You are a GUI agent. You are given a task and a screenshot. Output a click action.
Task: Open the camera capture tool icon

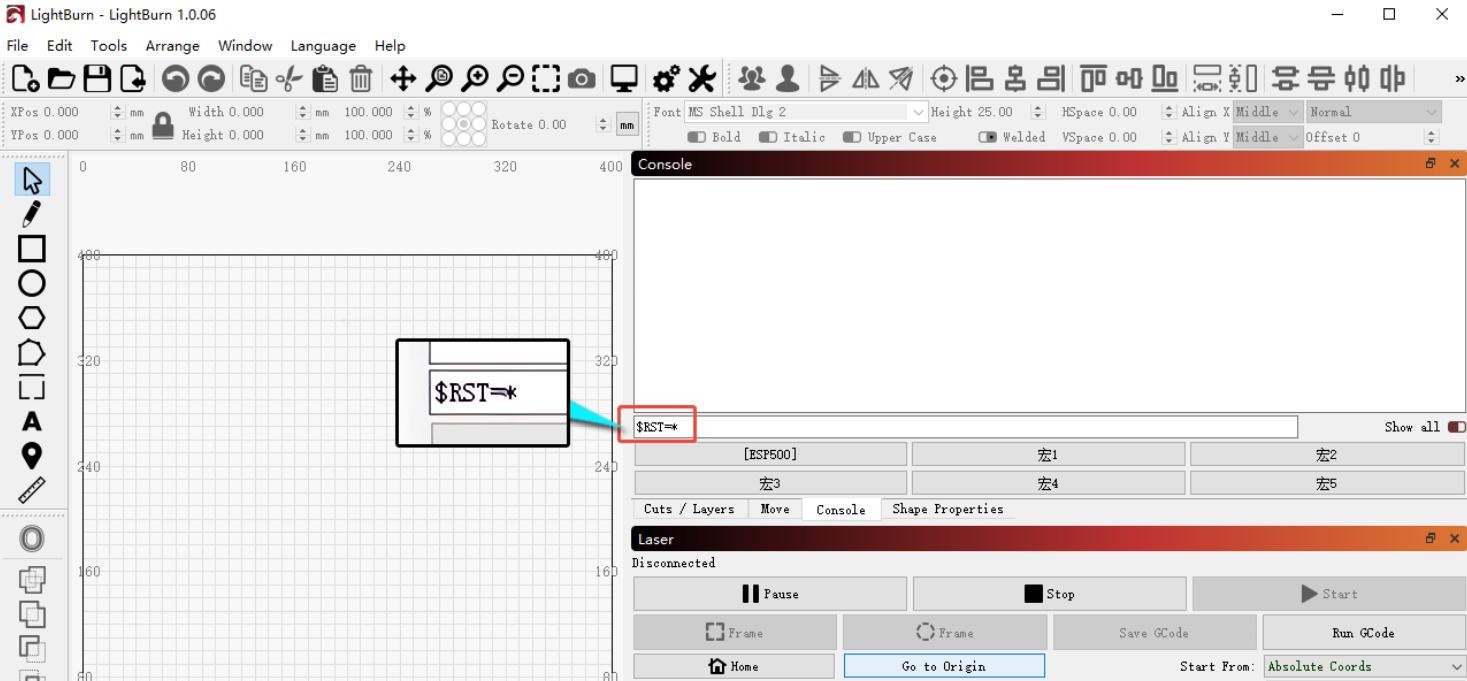pos(582,78)
